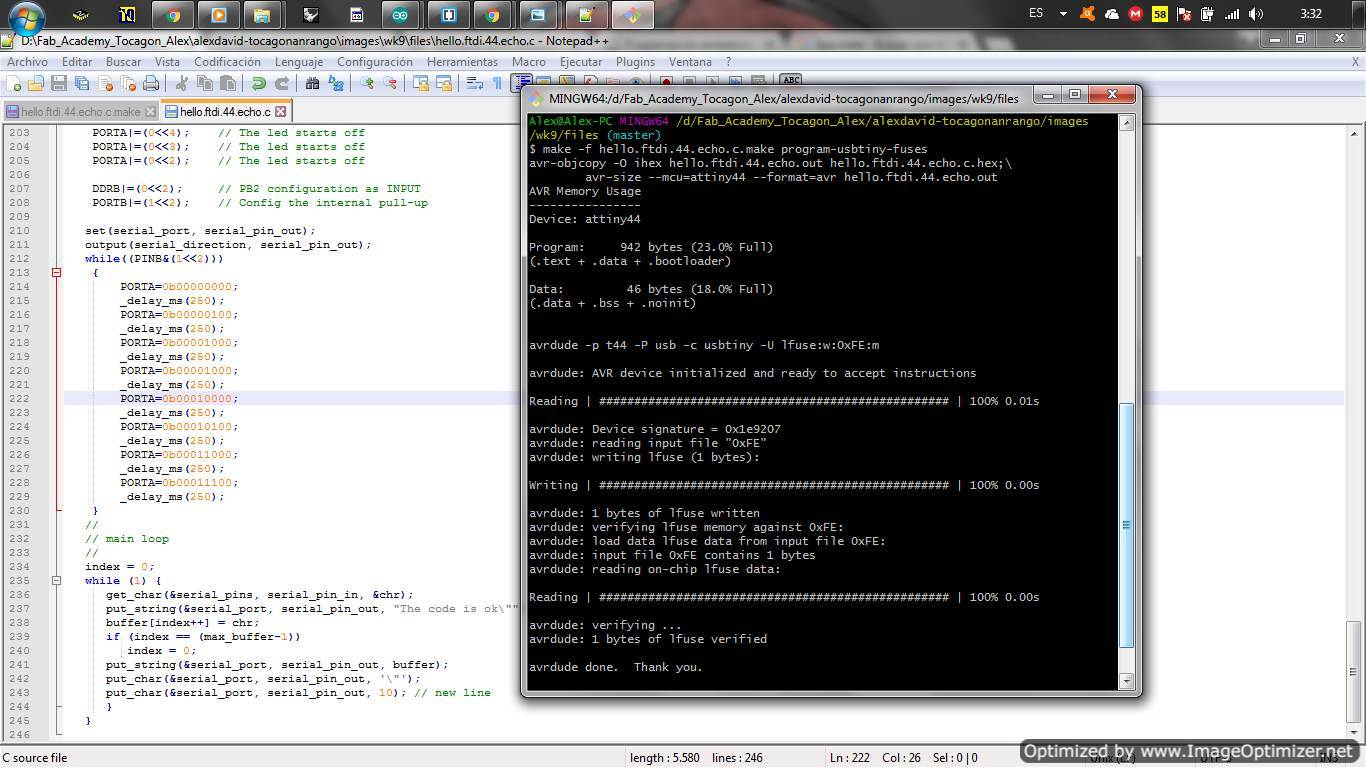1366x768 pixels.
Task: Click the Save All toolbar icon
Action: (81, 84)
